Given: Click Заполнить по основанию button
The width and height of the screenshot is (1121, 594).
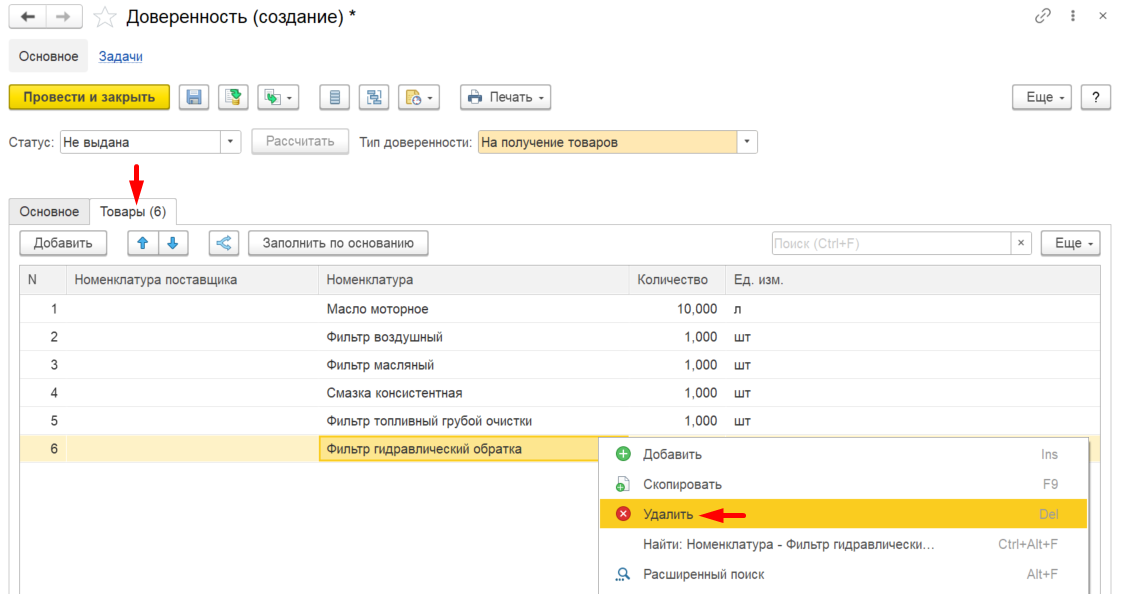Looking at the screenshot, I should tap(338, 243).
